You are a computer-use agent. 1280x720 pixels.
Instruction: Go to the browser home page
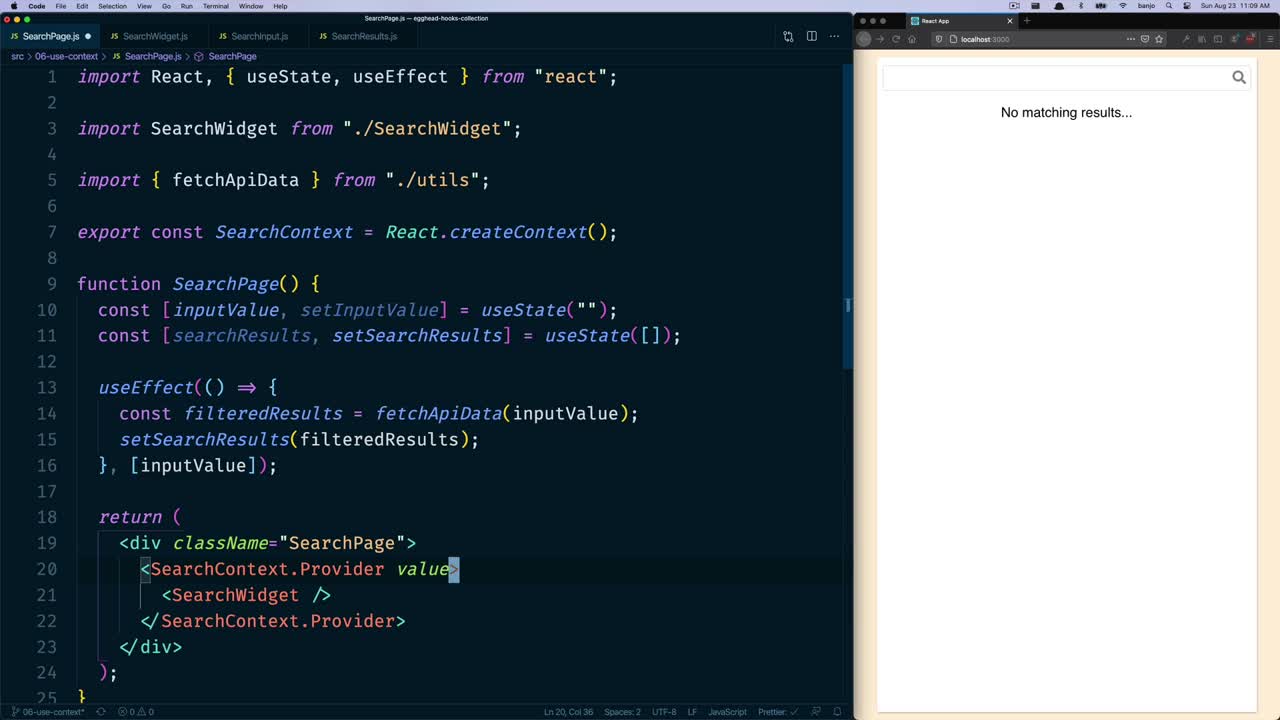point(912,39)
